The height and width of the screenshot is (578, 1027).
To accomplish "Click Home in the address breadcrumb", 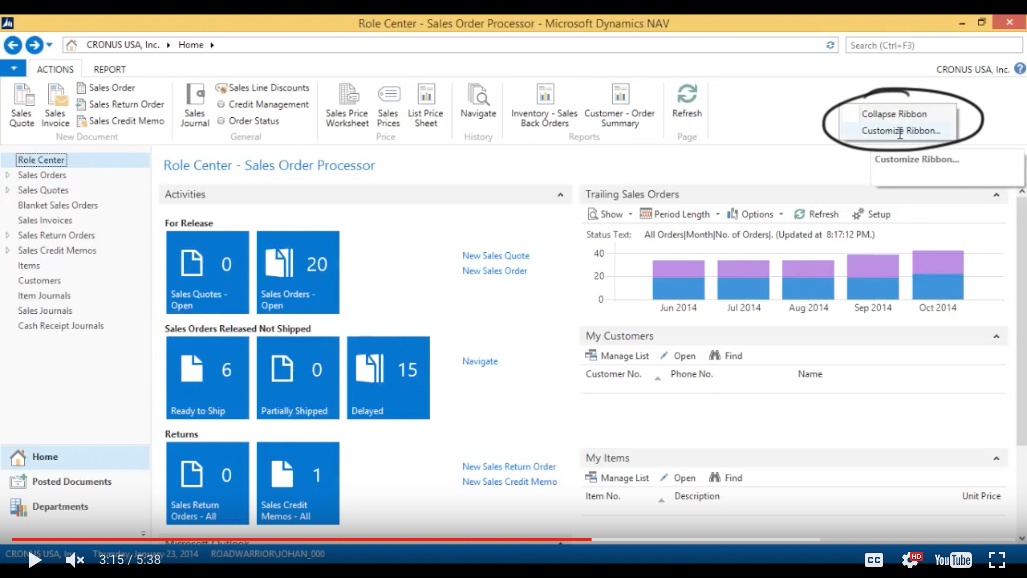I will pyautogui.click(x=191, y=45).
